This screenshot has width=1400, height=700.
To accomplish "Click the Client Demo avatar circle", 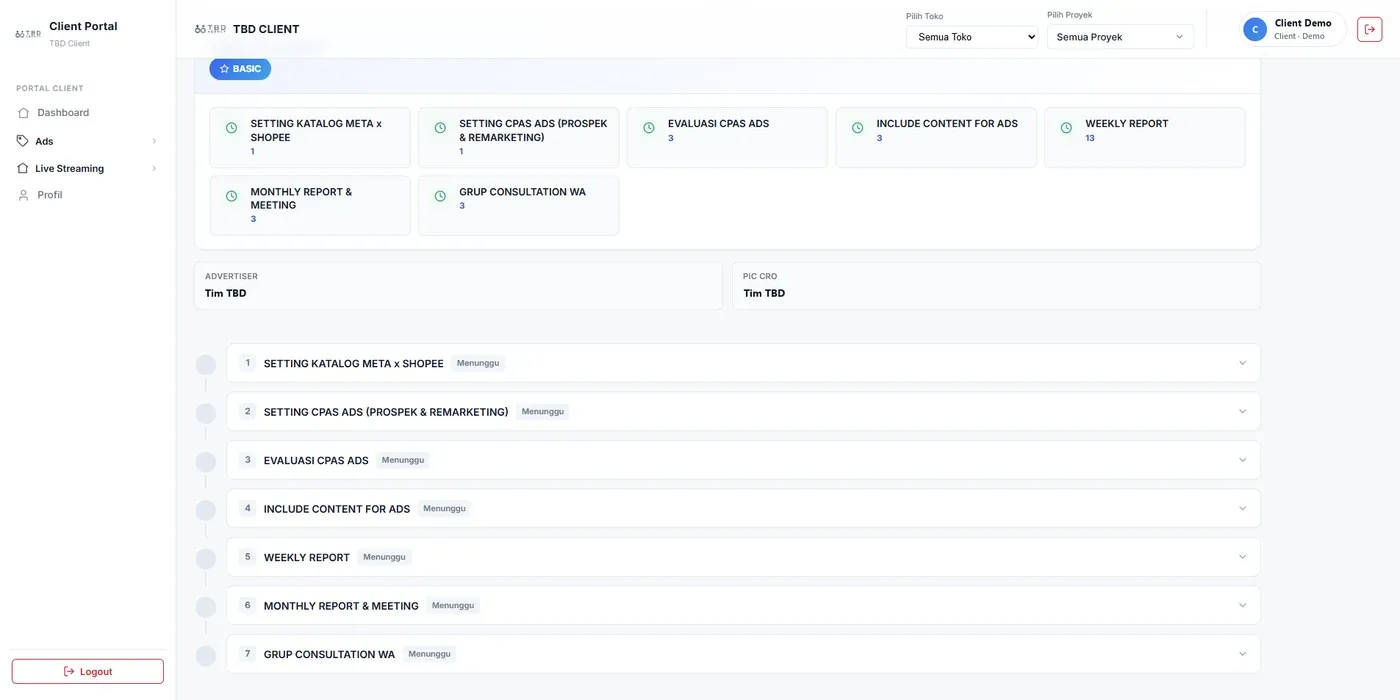I will coord(1254,30).
